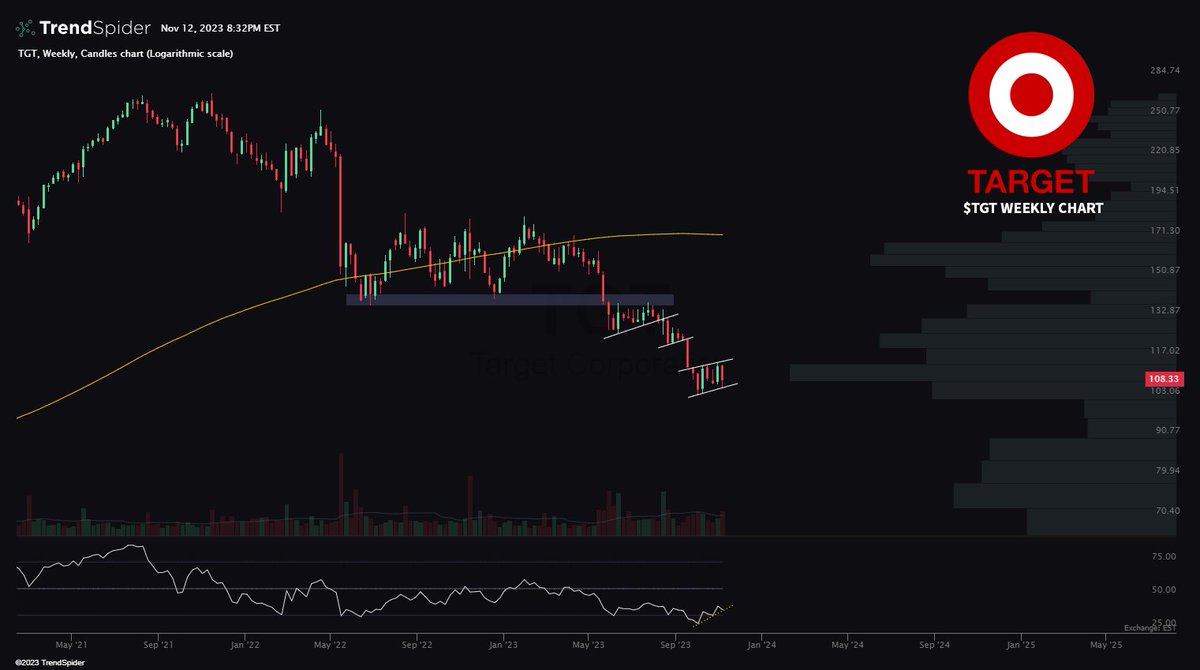This screenshot has height=670, width=1200.
Task: Click the 117.02 price axis label
Action: (x=1165, y=350)
